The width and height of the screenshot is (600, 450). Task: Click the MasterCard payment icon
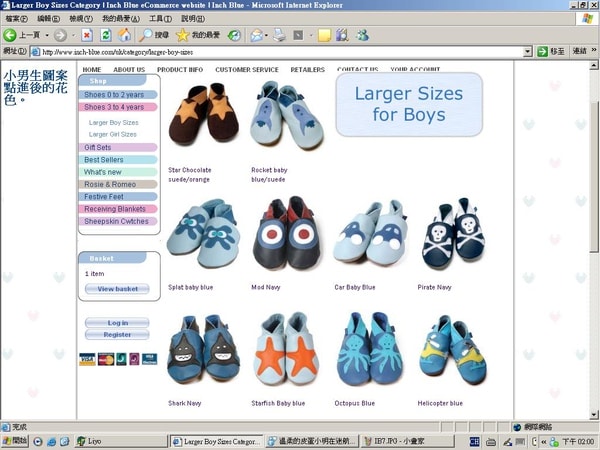click(106, 359)
